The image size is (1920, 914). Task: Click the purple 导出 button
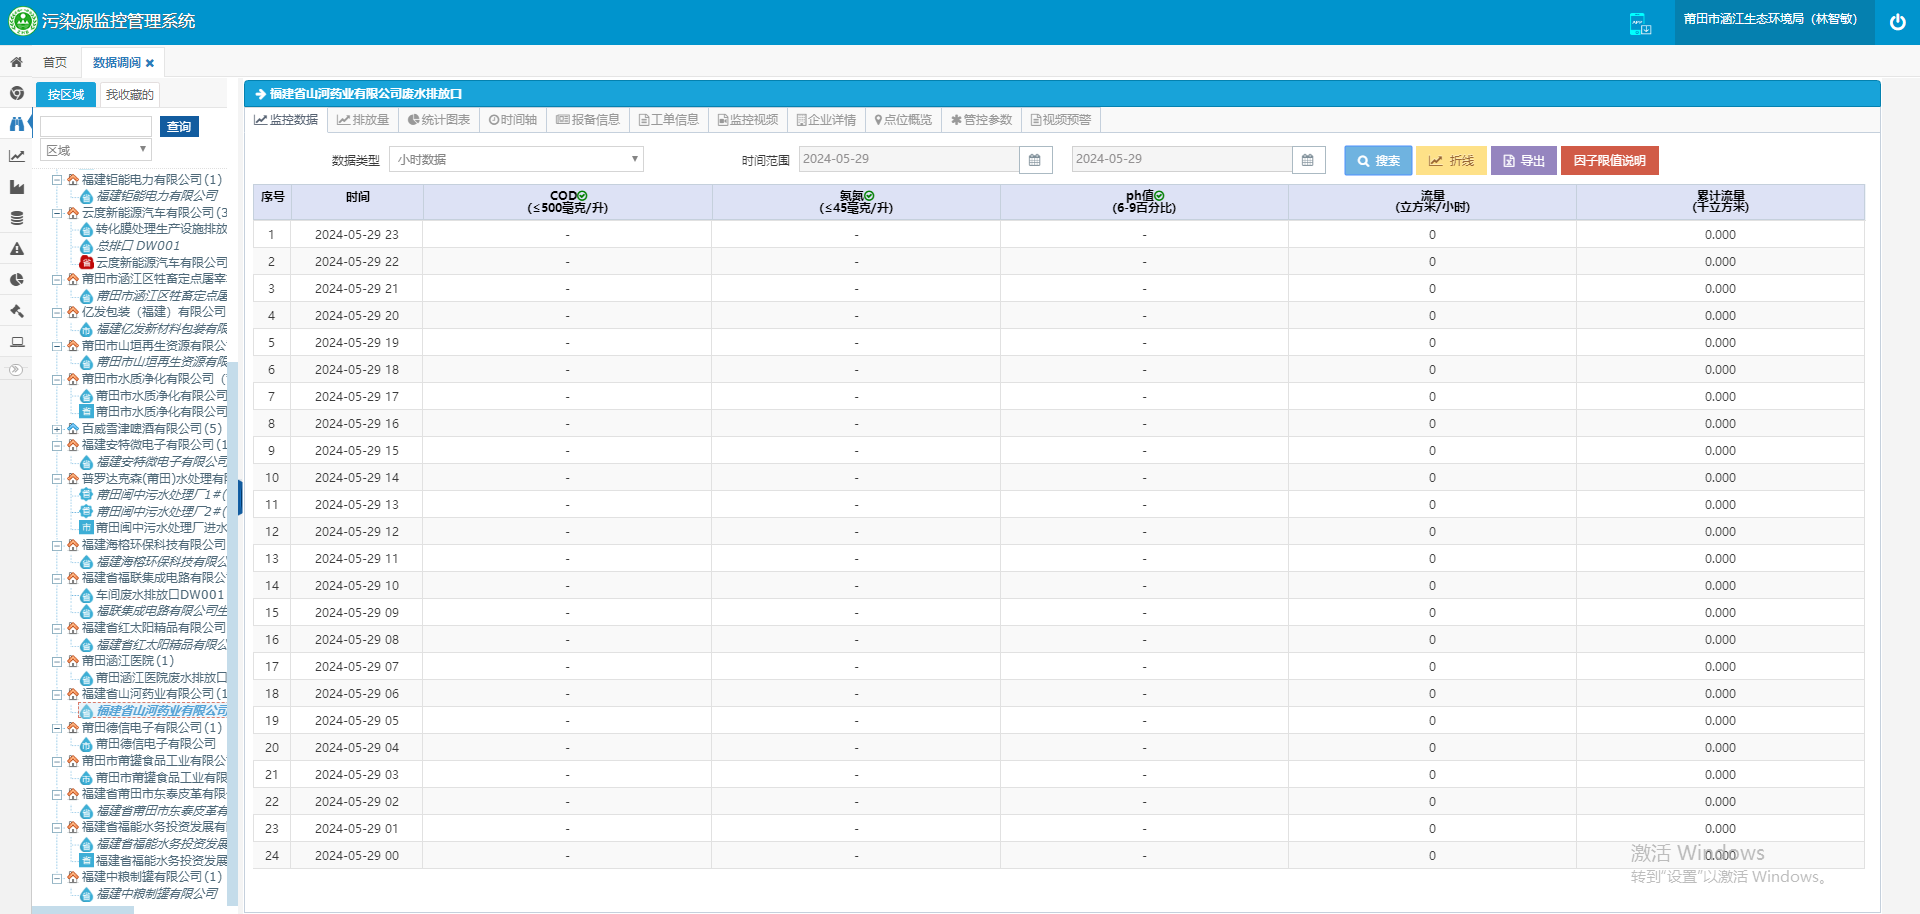coord(1524,160)
